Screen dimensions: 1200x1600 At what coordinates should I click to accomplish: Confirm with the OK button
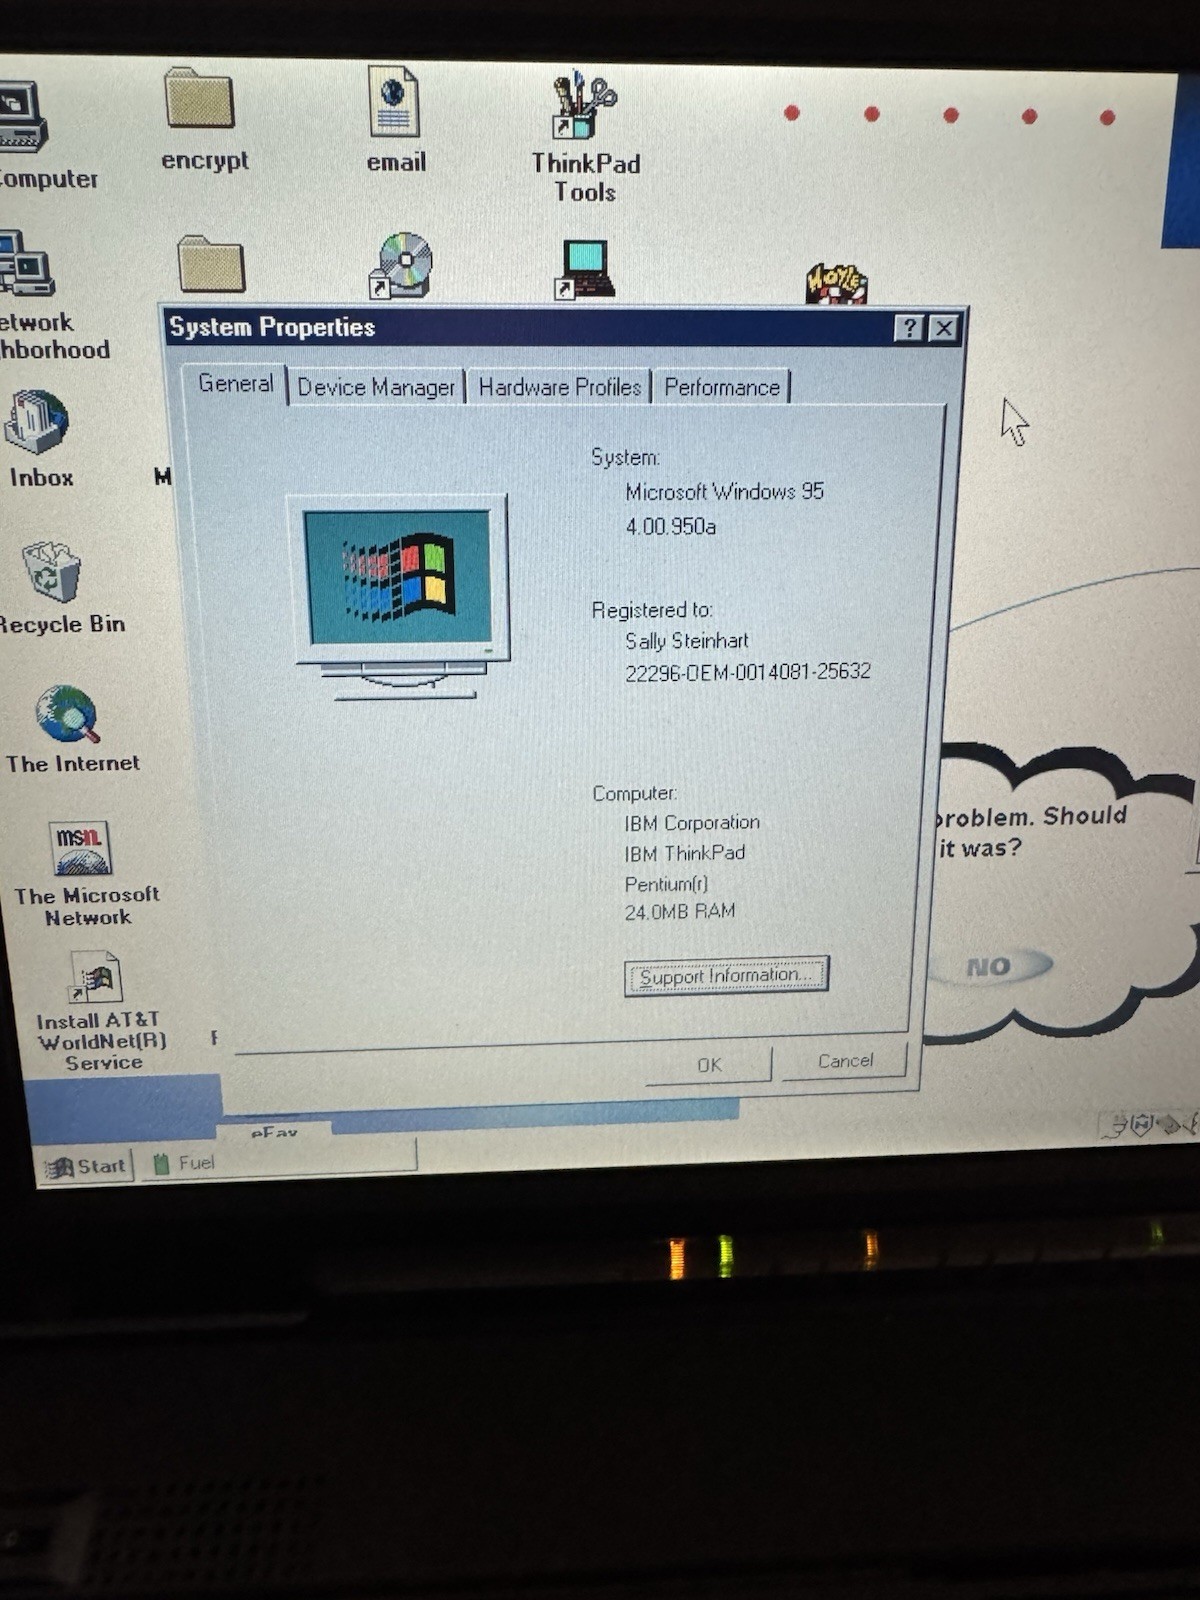tap(708, 1065)
